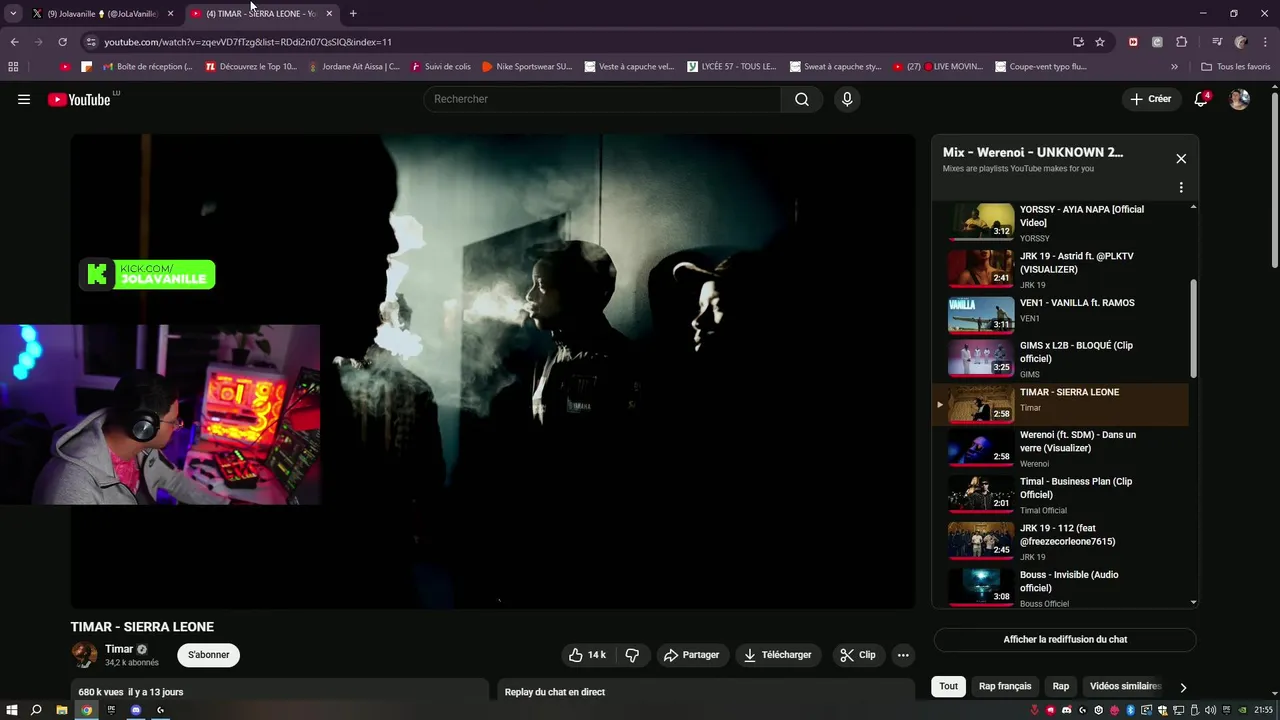The image size is (1280, 720).
Task: Open Bluetooth tray icon
Action: point(1130,710)
